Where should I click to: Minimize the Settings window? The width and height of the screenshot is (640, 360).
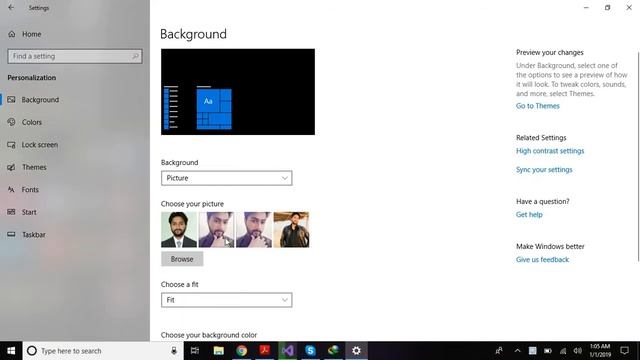click(586, 7)
